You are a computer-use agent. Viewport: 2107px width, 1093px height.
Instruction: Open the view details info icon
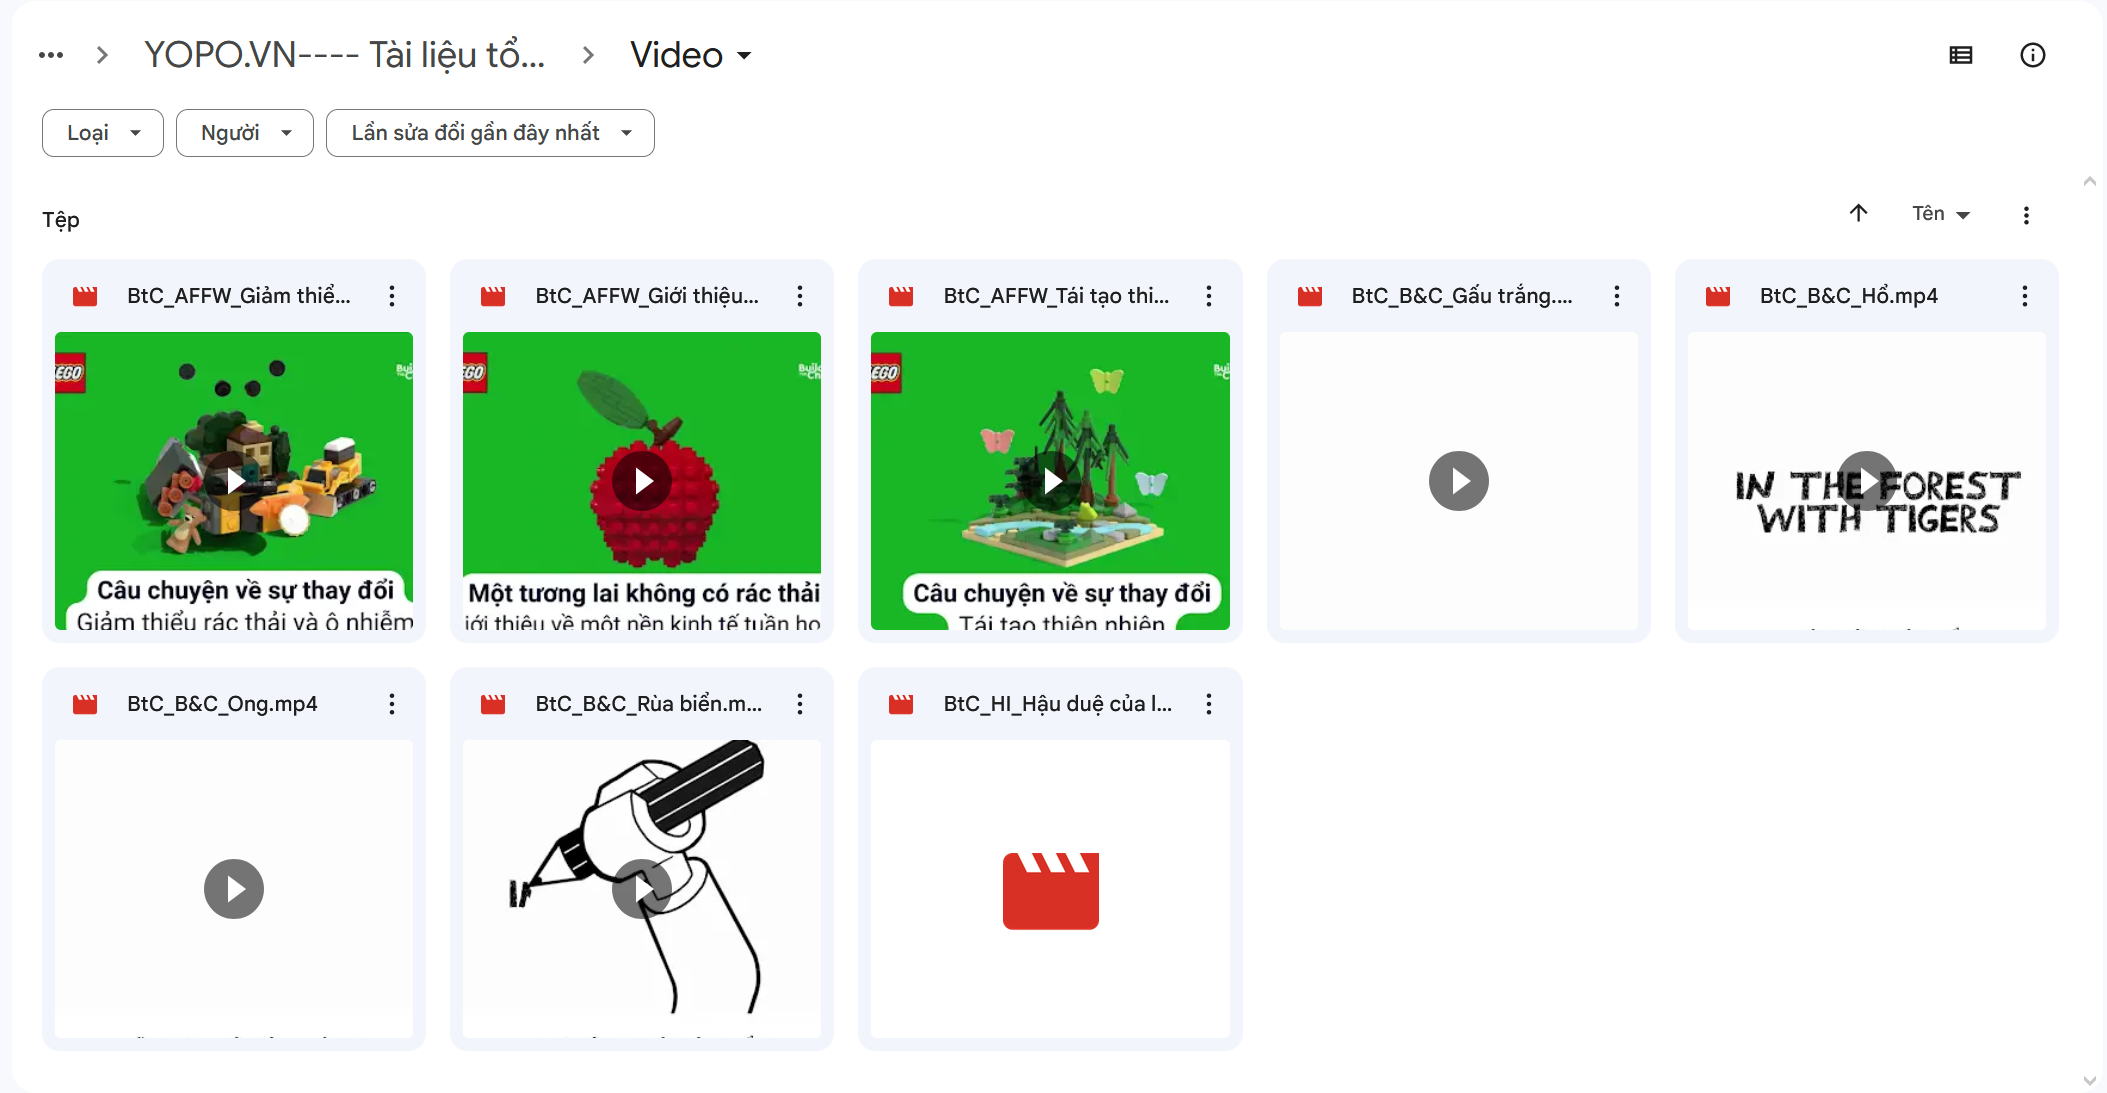pos(2032,55)
